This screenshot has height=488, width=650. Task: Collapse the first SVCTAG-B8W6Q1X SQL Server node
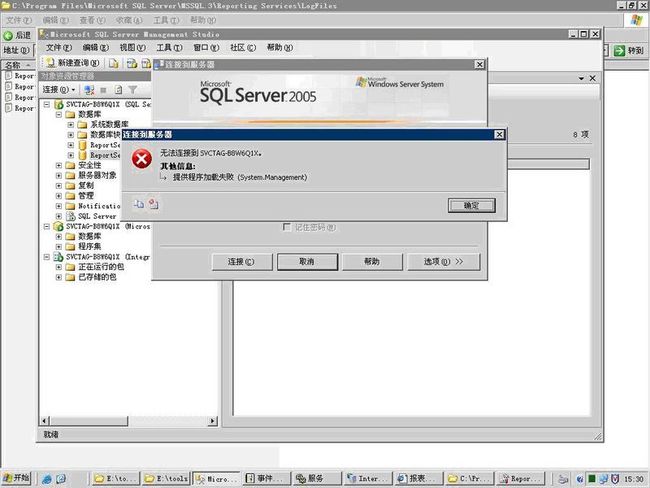click(47, 104)
